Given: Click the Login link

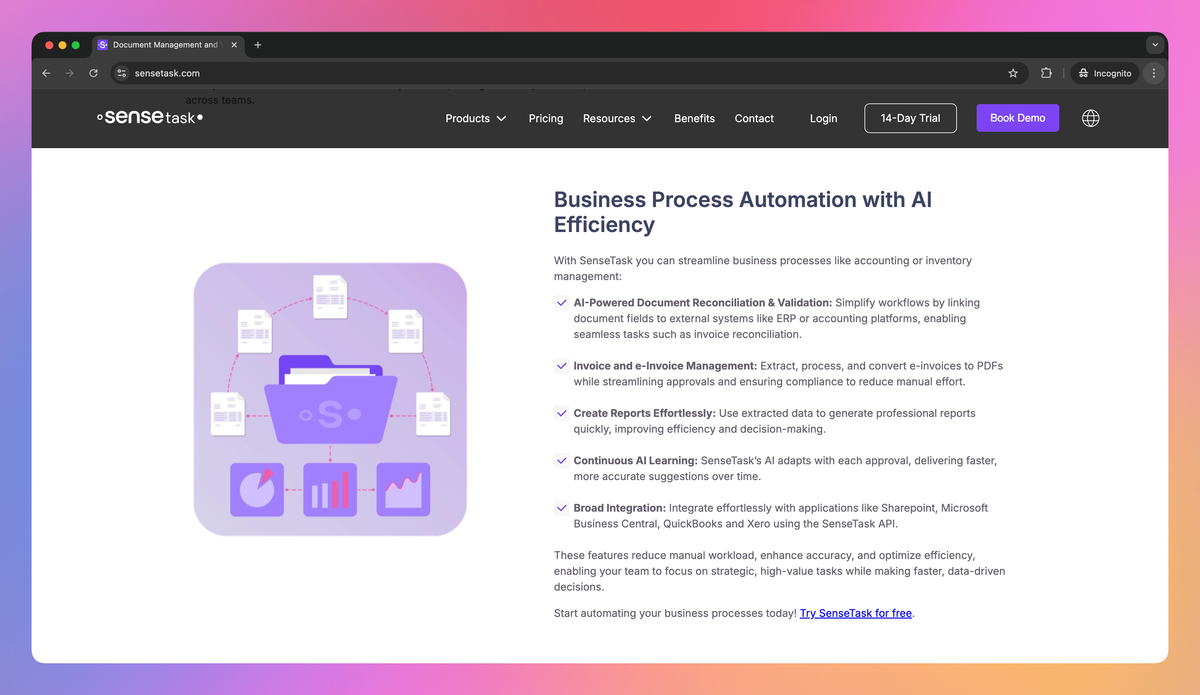Looking at the screenshot, I should tap(824, 118).
